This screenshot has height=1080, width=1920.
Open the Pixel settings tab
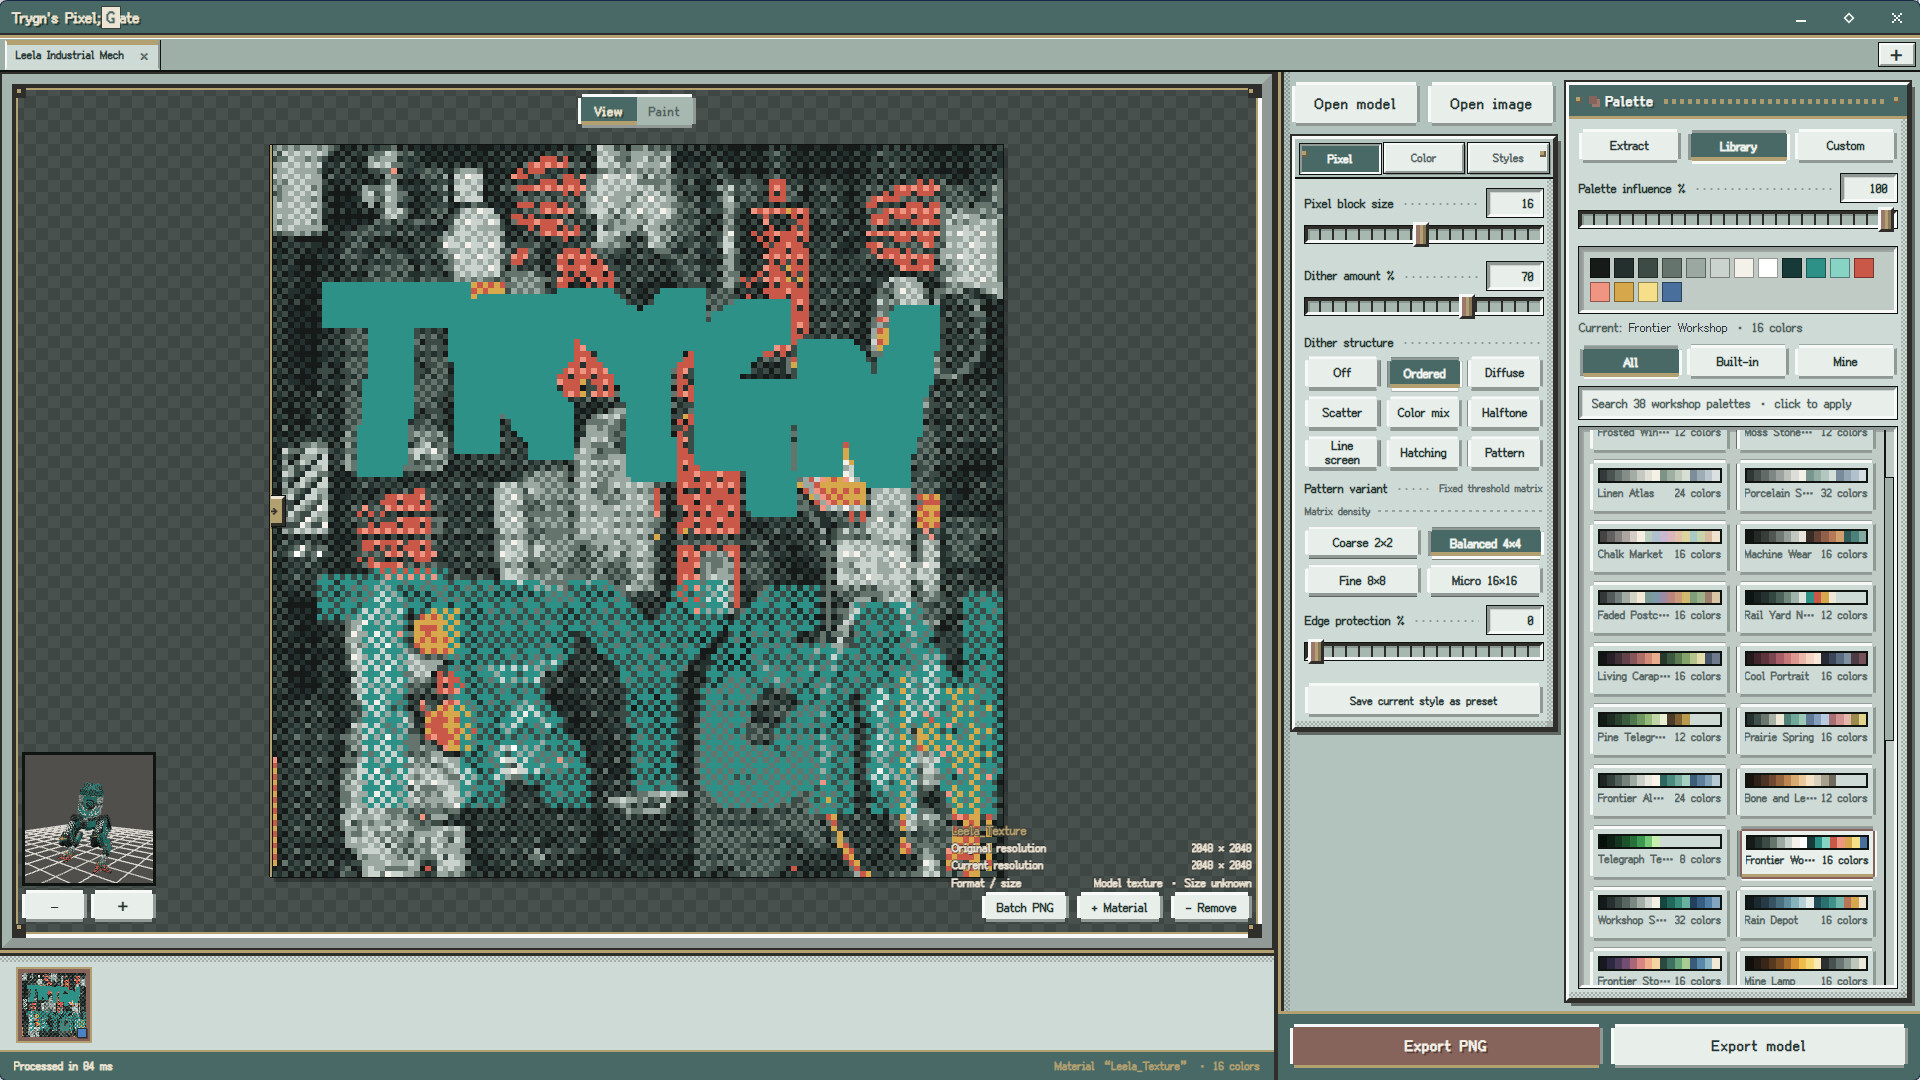click(1340, 158)
